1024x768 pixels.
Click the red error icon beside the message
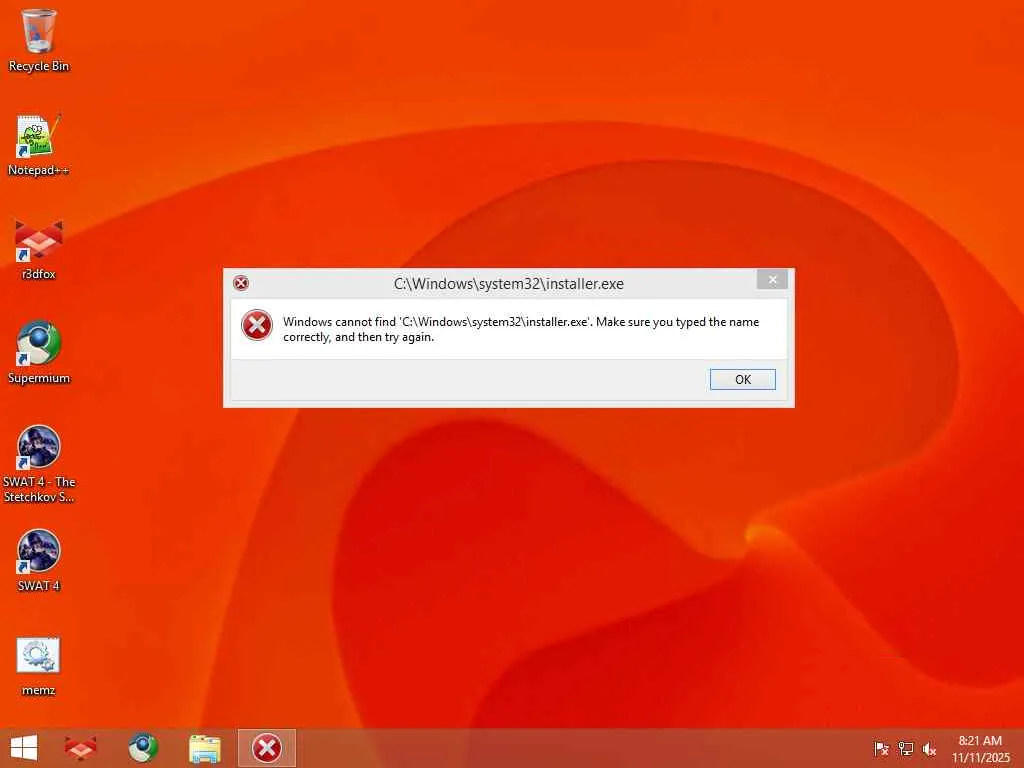tap(257, 325)
